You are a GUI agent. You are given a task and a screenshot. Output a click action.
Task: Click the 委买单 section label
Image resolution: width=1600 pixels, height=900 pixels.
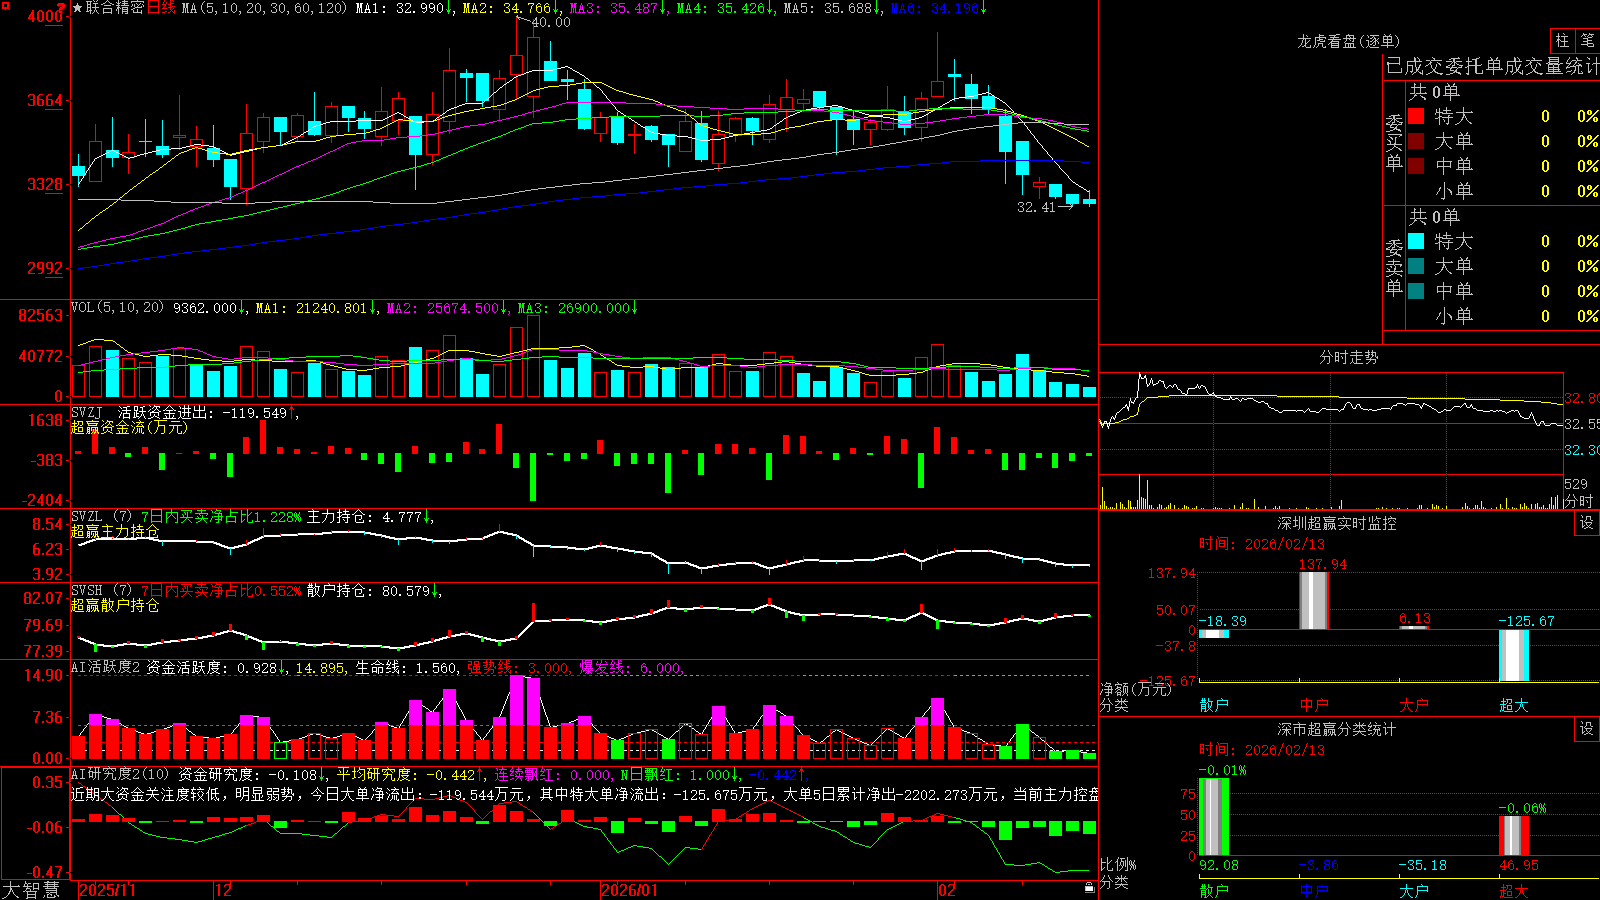coord(1394,142)
